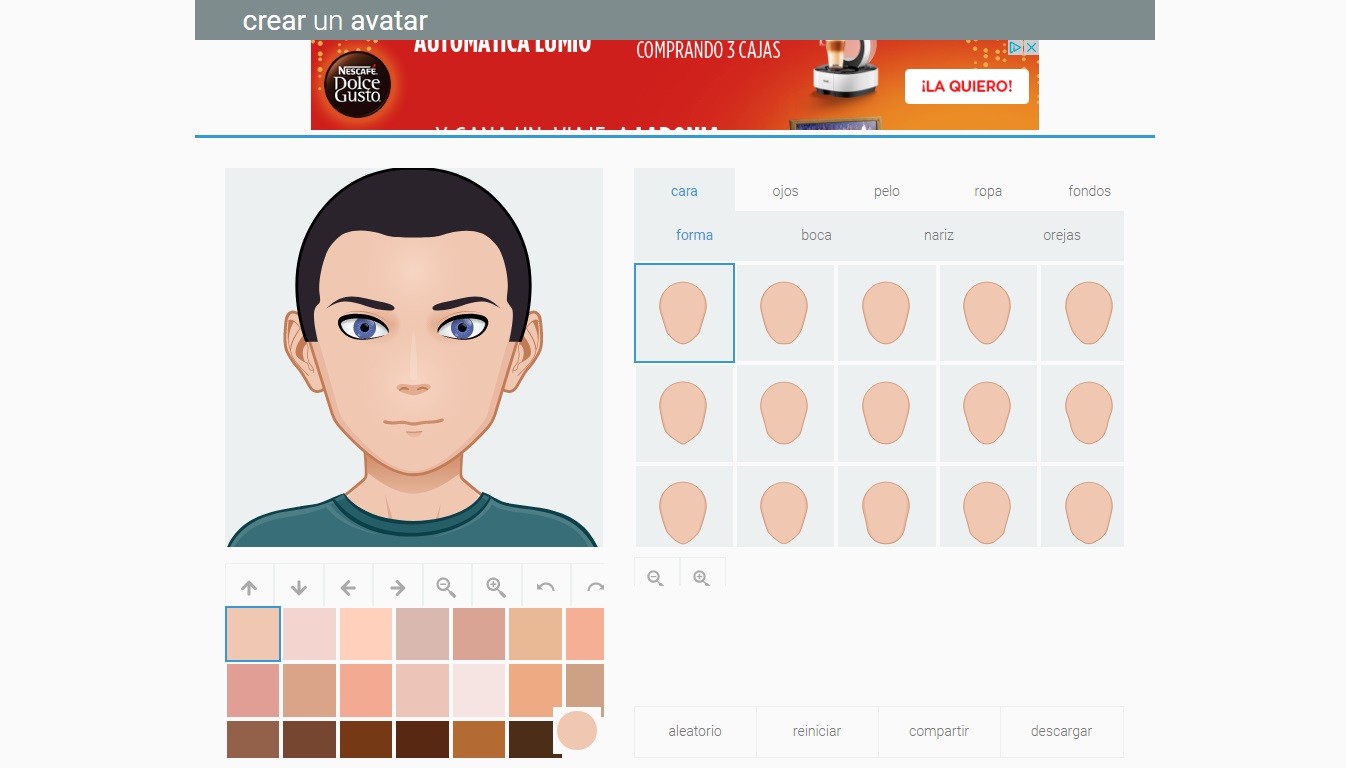Click the reiniciar button
Viewport: 1346px width, 768px height.
click(x=817, y=731)
